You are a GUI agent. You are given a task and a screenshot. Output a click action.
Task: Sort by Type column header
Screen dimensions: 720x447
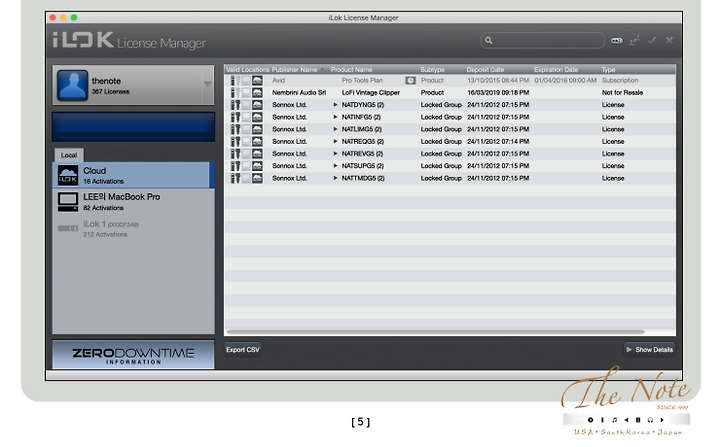[608, 70]
